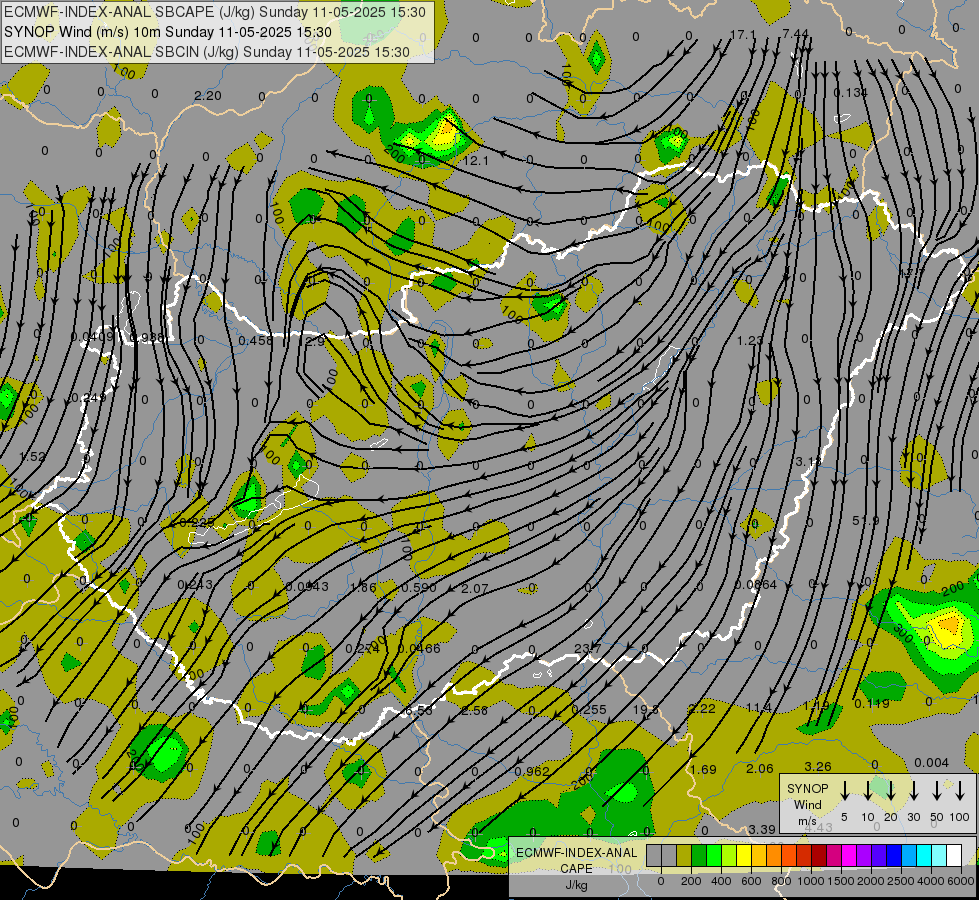The width and height of the screenshot is (979, 900).
Task: Click the 0.119 value on the map
Action: point(872,704)
